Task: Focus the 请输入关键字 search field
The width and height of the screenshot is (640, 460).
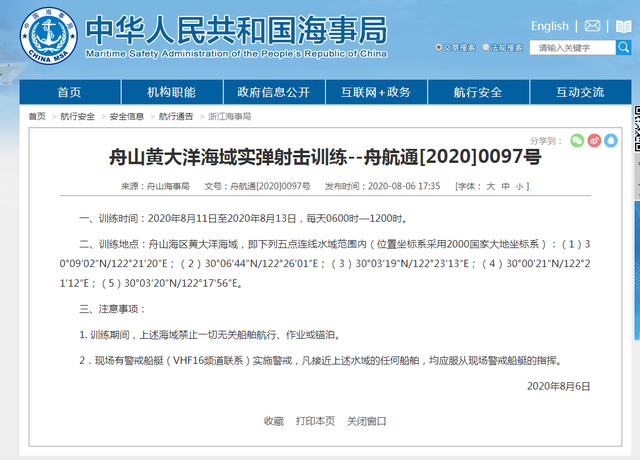Action: [x=572, y=48]
